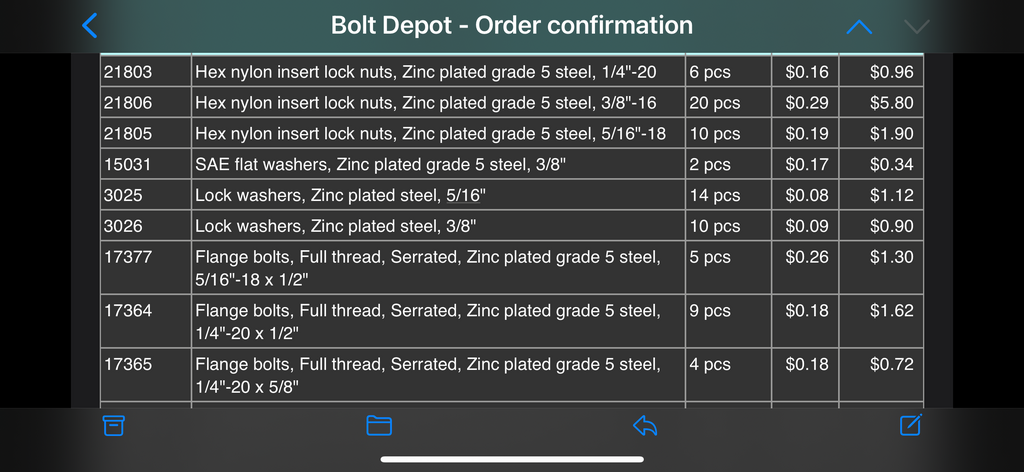Image resolution: width=1024 pixels, height=472 pixels.
Task: Select the $5.80 total for item 21806
Action: (881, 103)
